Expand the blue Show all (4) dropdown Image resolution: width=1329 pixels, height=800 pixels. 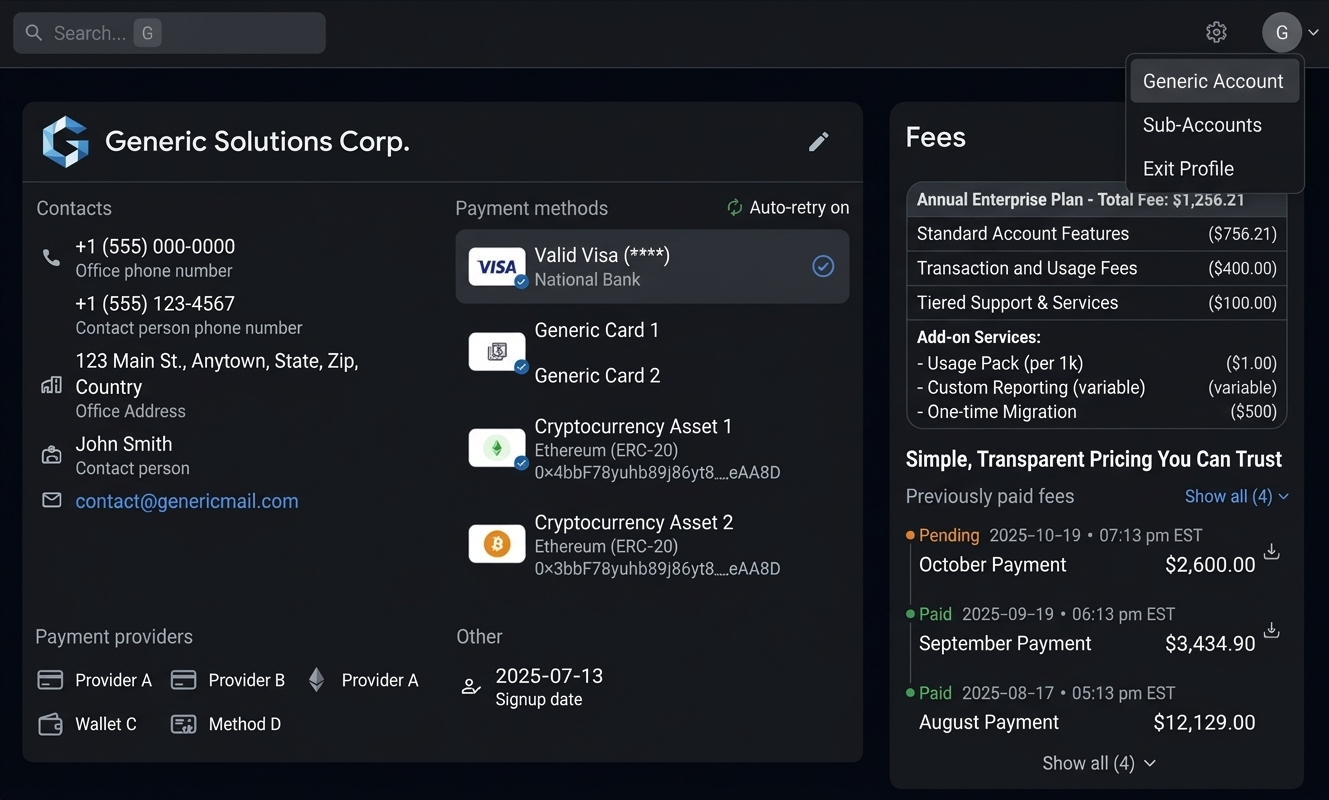(1236, 497)
